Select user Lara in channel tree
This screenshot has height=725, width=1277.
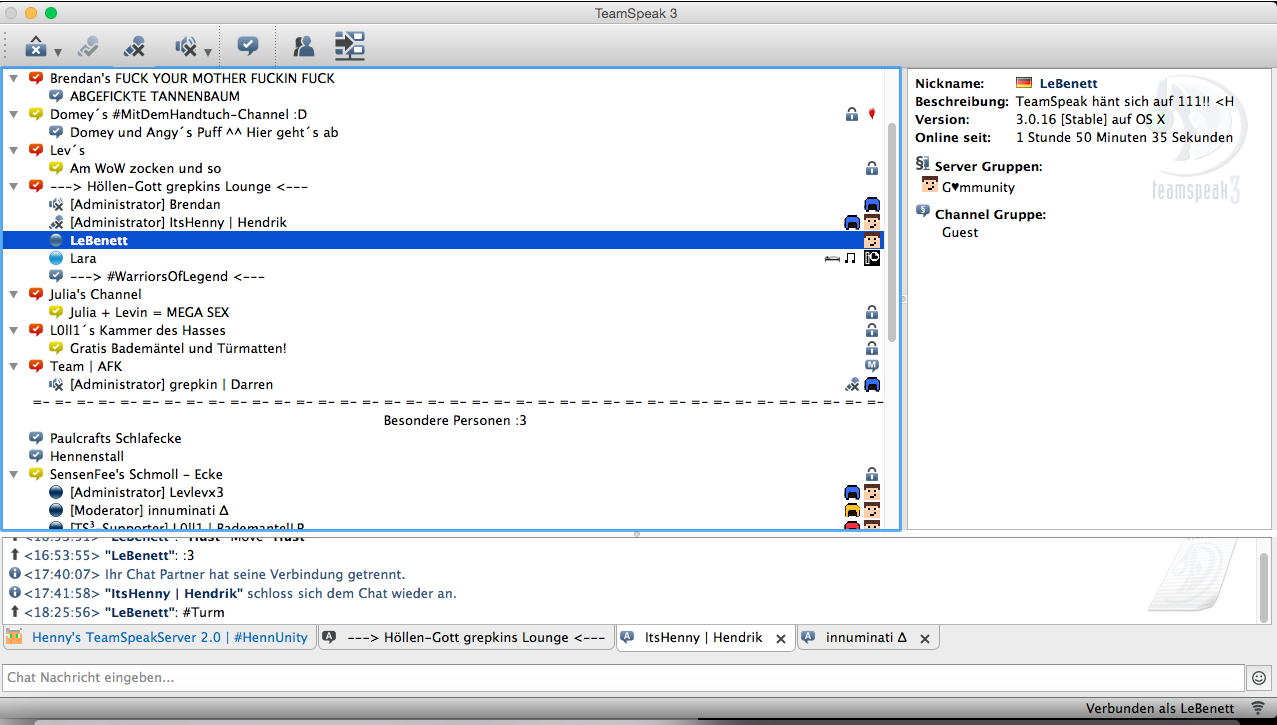click(83, 258)
